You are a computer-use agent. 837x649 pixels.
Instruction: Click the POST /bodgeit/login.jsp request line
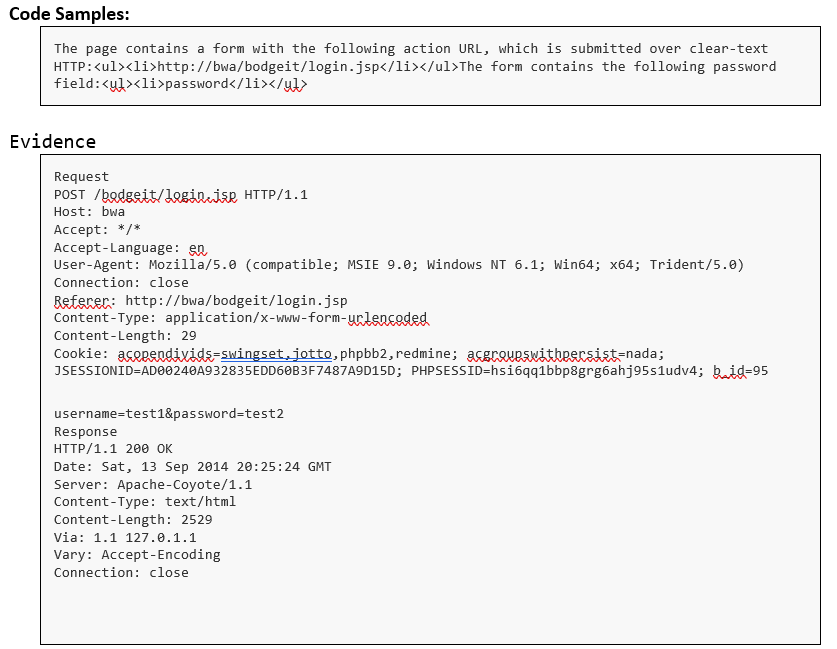pos(180,195)
